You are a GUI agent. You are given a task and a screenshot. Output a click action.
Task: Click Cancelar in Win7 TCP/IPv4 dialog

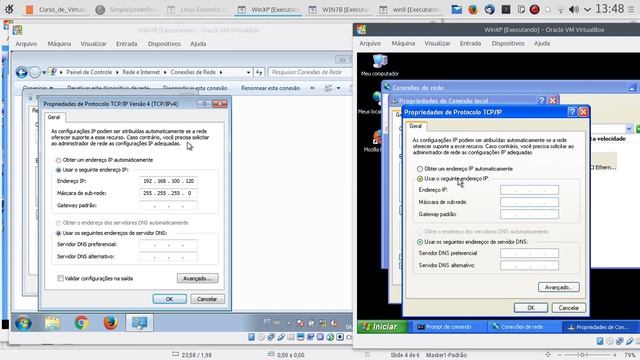tap(207, 299)
